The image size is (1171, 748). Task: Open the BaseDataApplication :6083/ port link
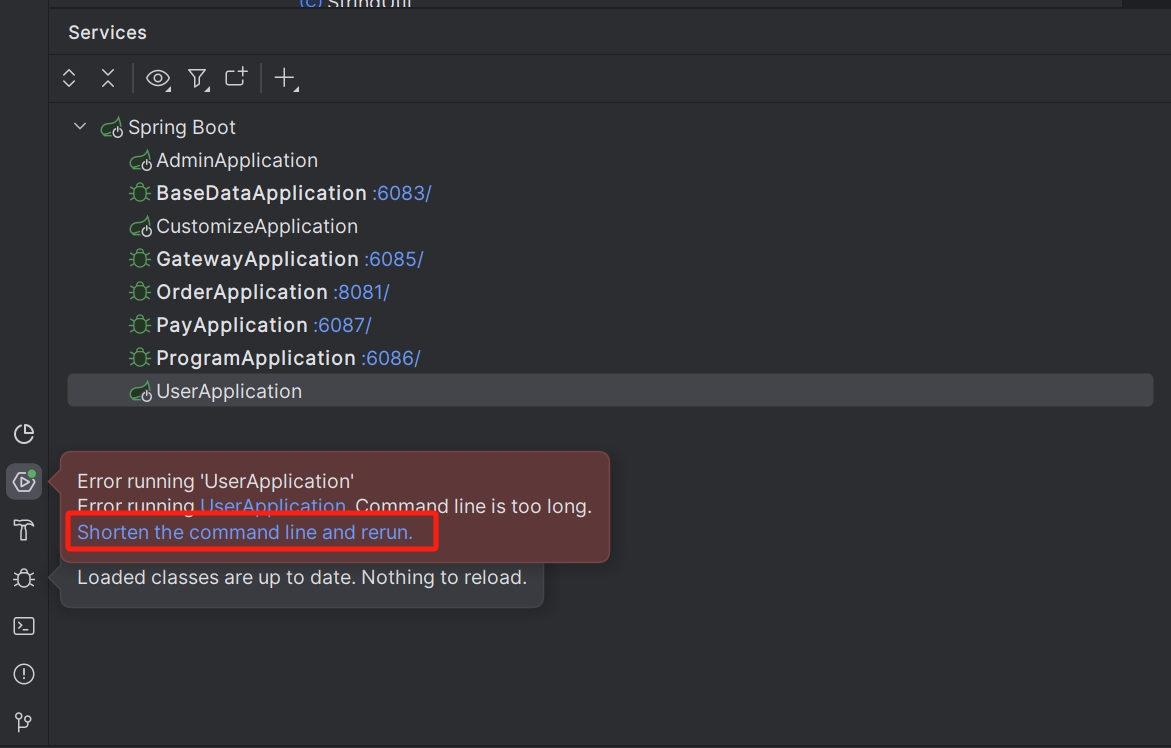(x=402, y=193)
